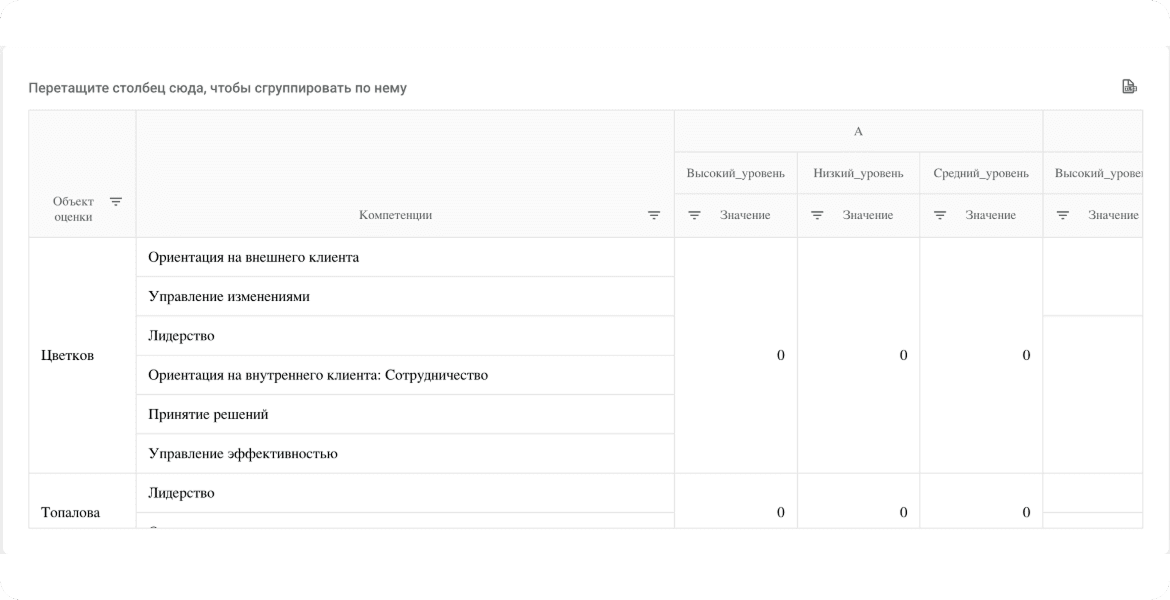Open filter for Объект оценки column

pyautogui.click(x=116, y=201)
